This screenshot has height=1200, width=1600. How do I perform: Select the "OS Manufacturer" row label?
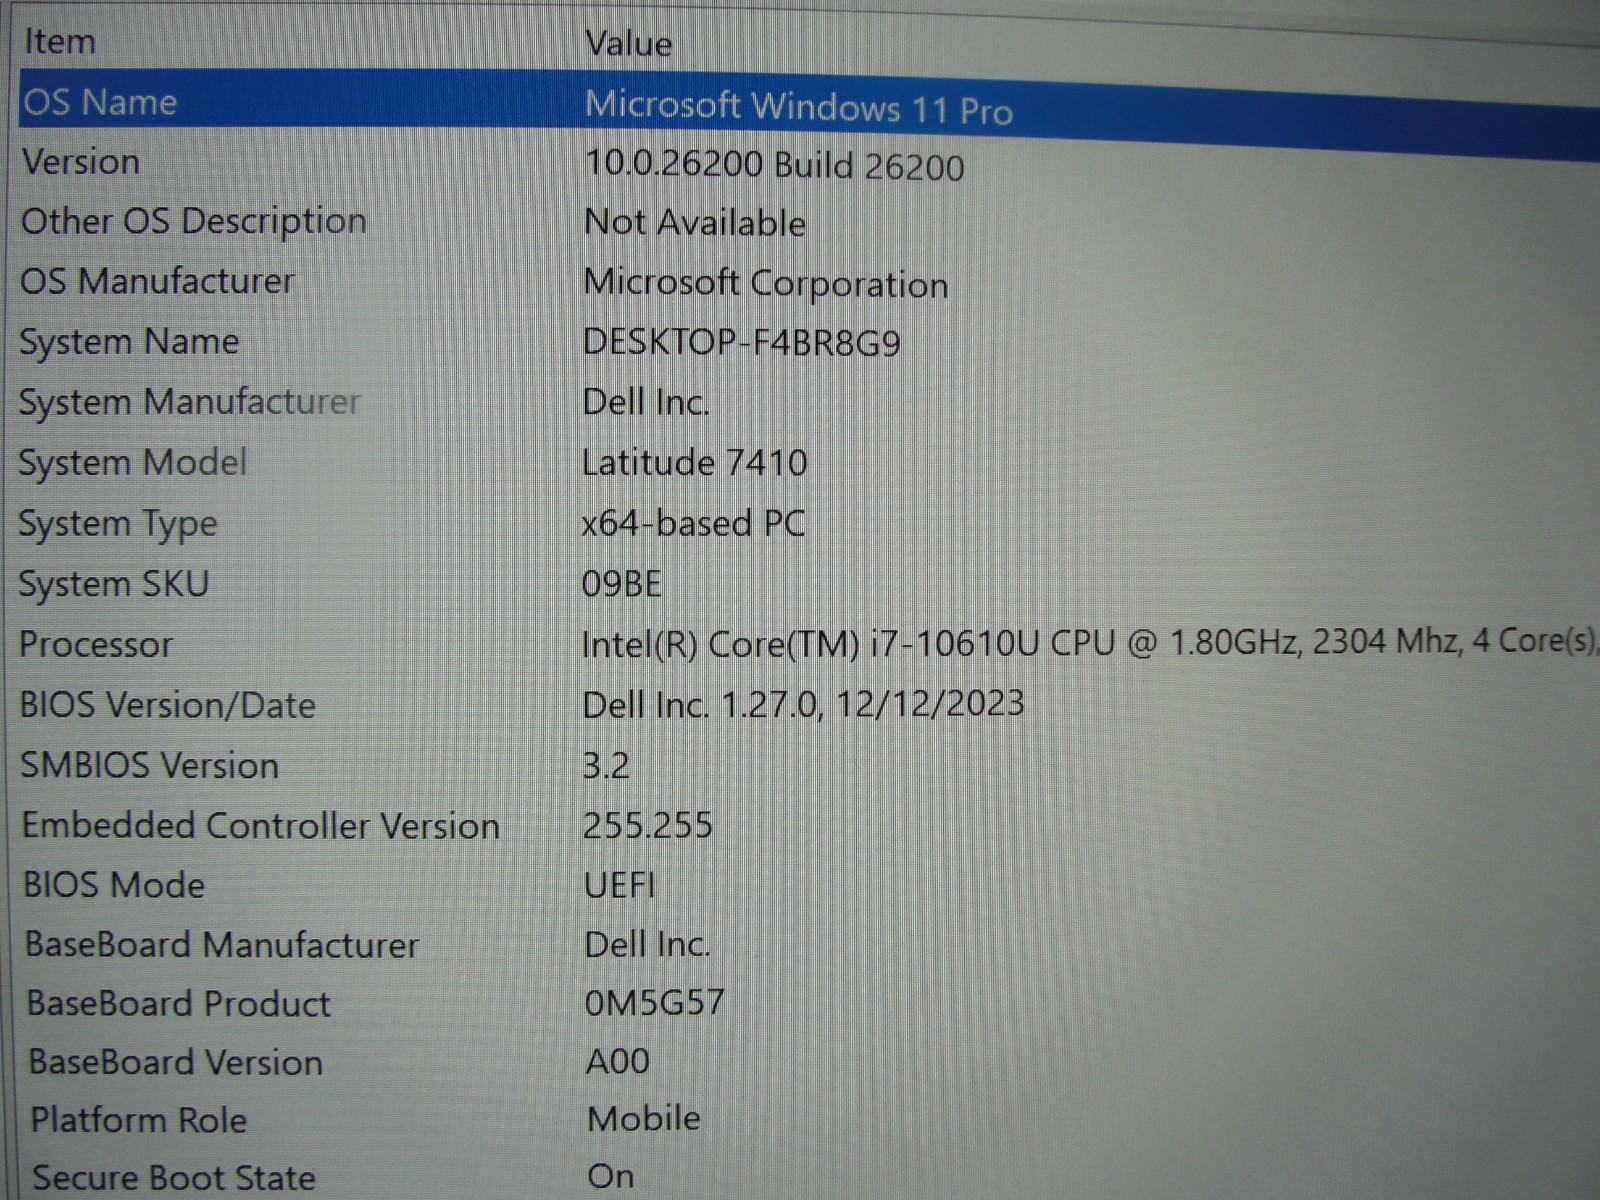[x=157, y=281]
